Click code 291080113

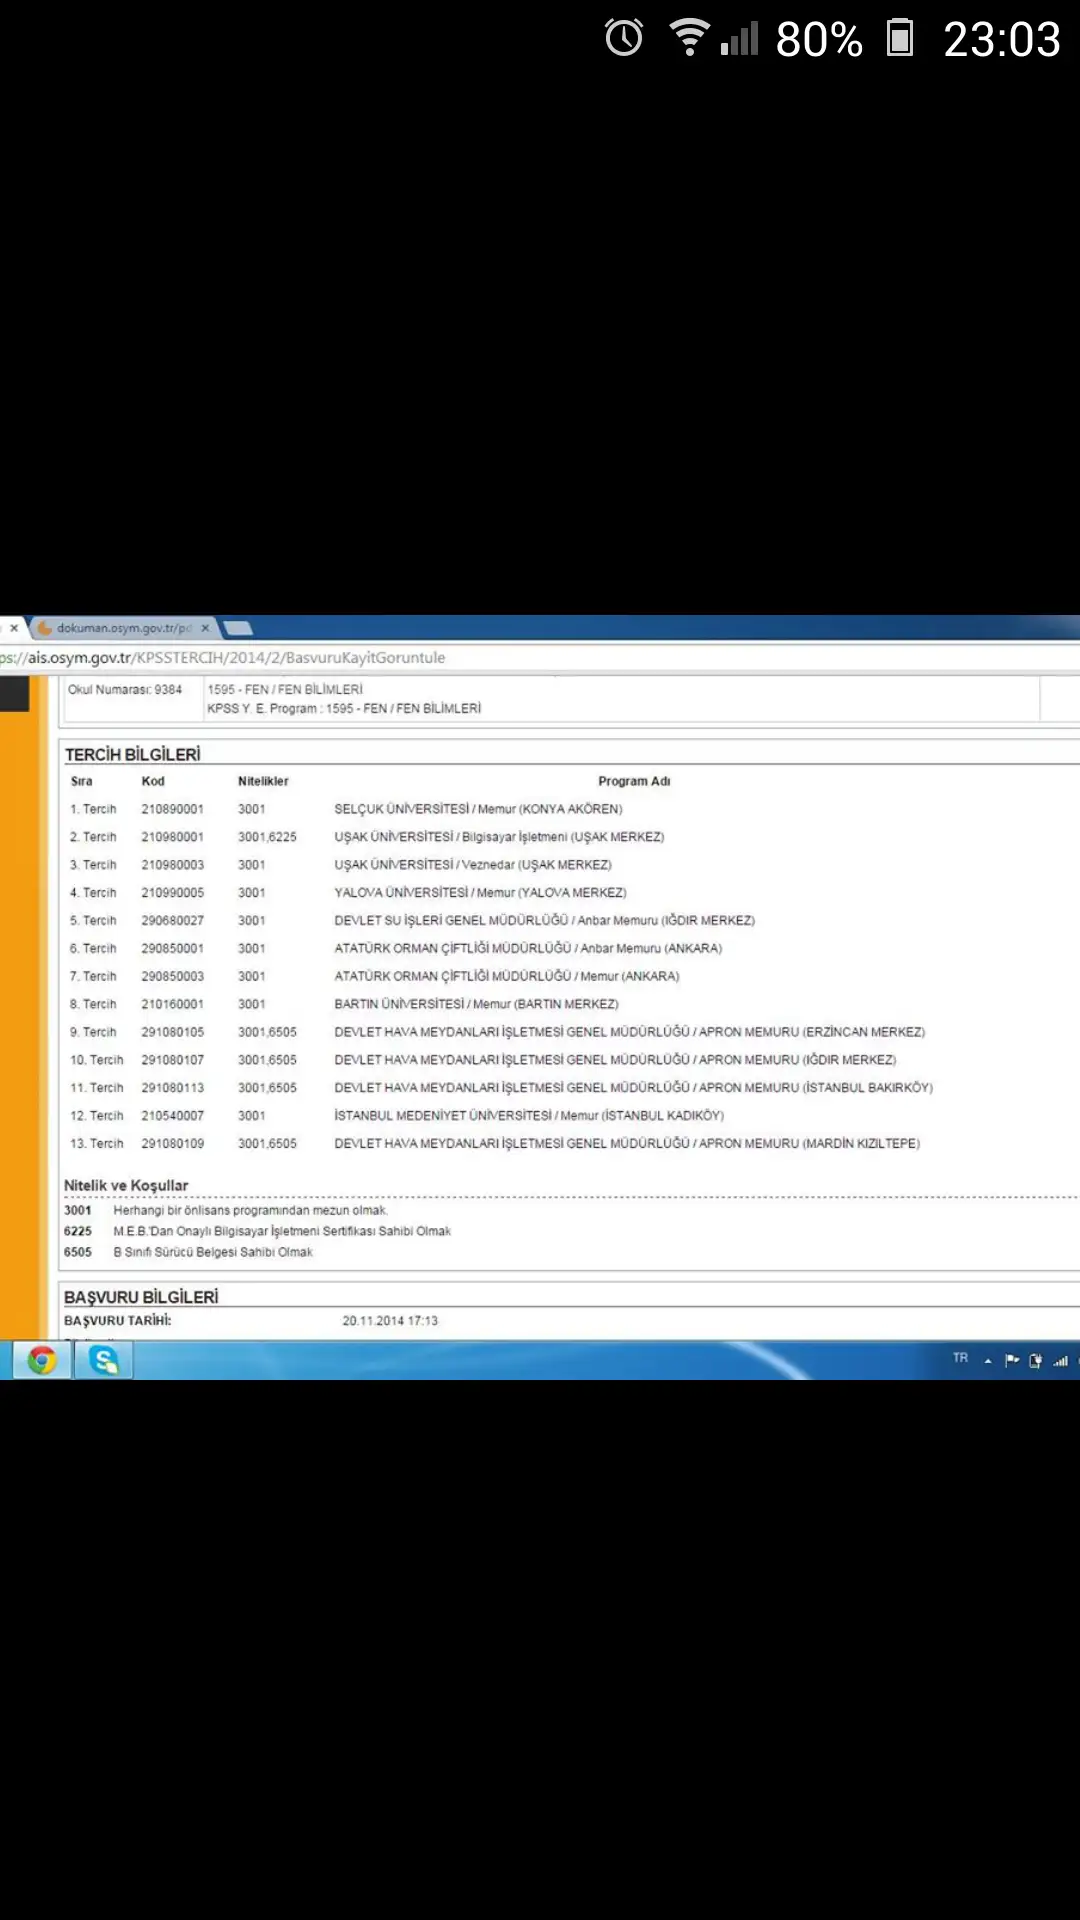click(172, 1088)
